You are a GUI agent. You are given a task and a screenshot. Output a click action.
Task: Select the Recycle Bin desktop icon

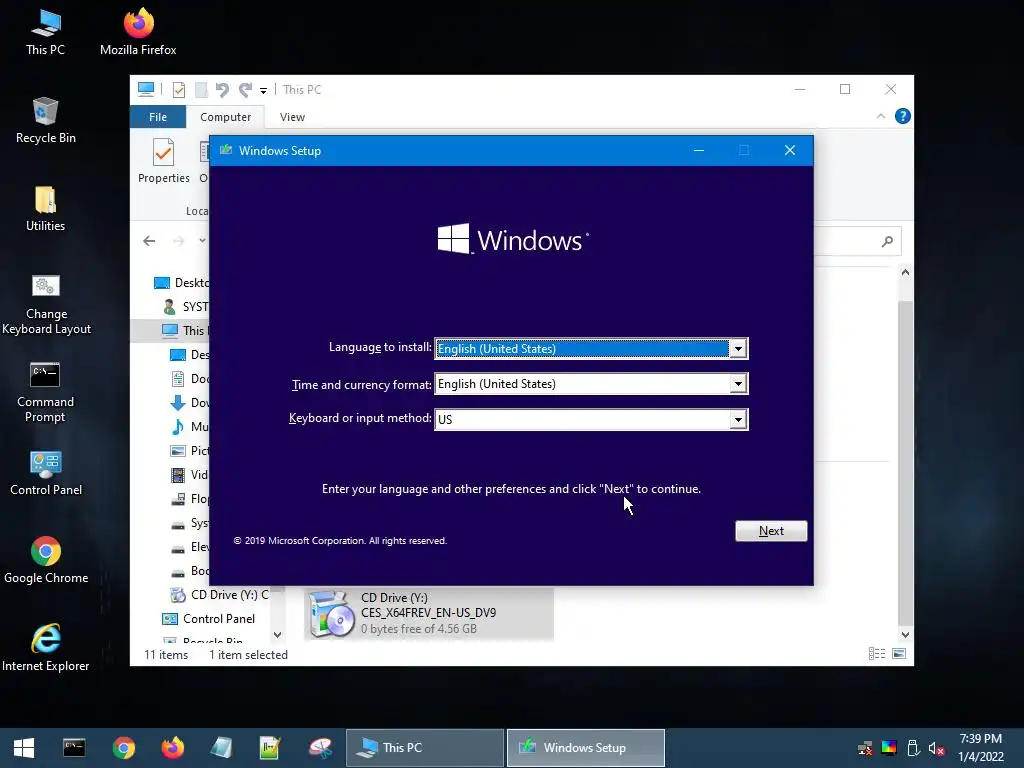click(x=45, y=121)
